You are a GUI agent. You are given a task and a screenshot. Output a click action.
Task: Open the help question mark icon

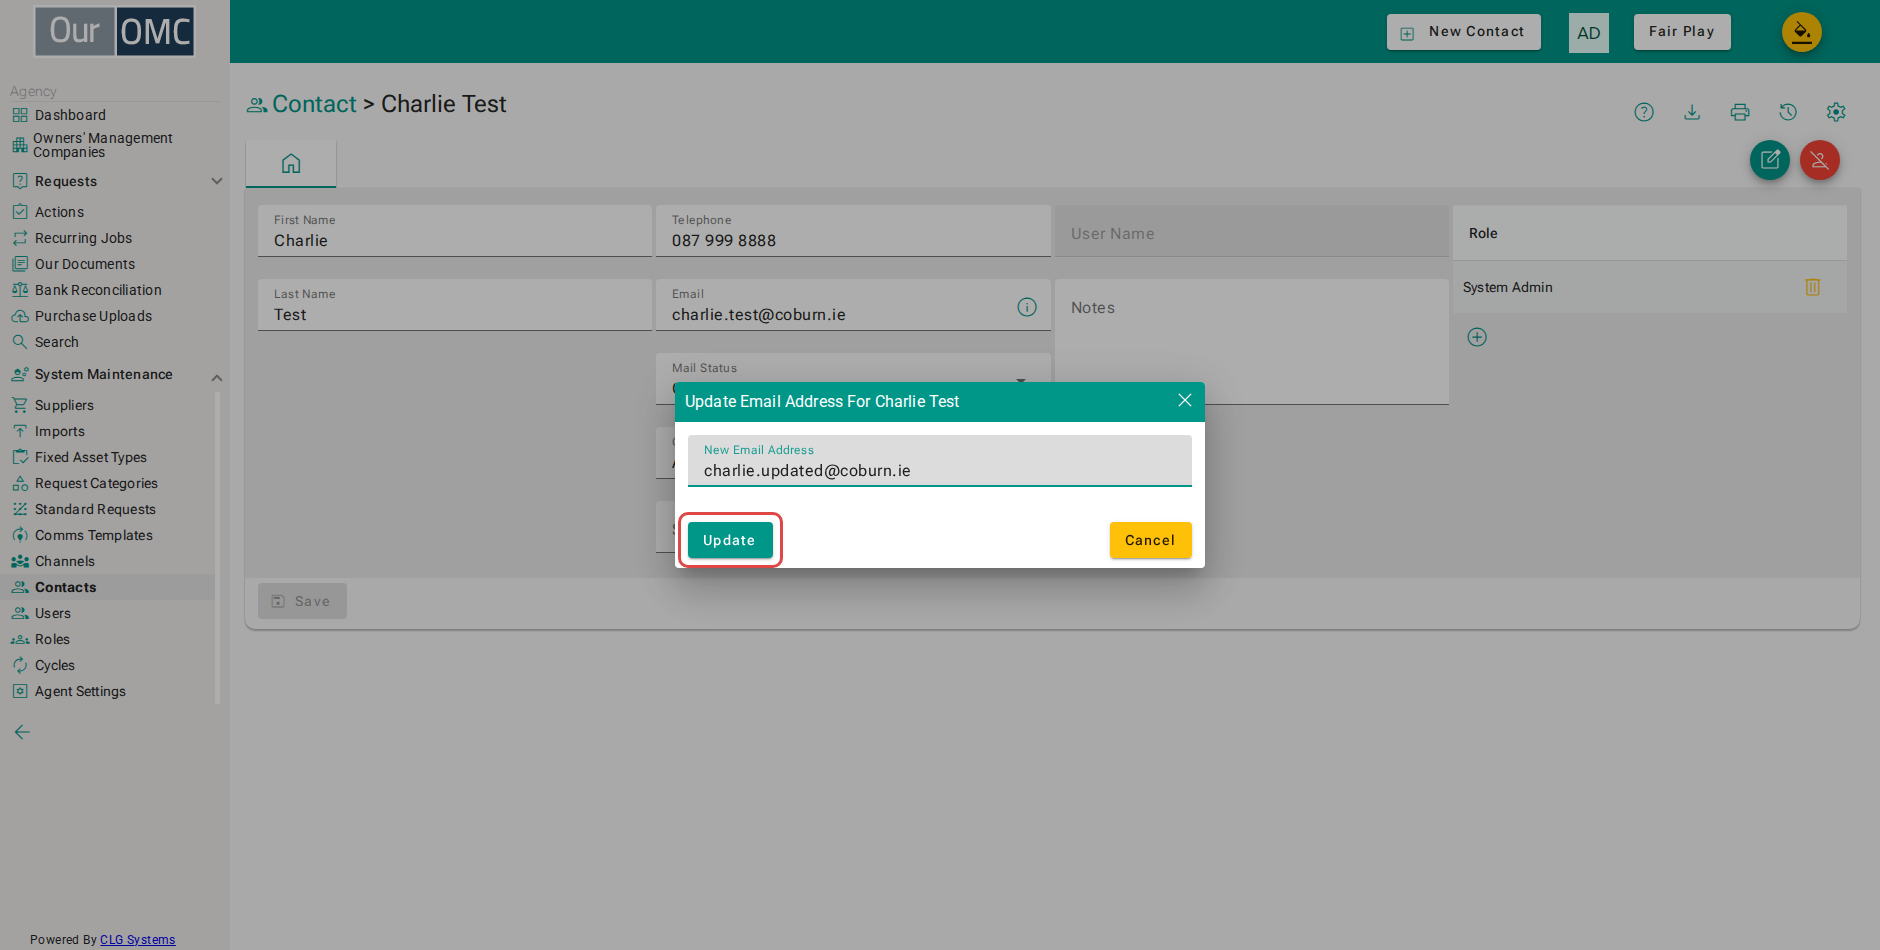(x=1644, y=112)
